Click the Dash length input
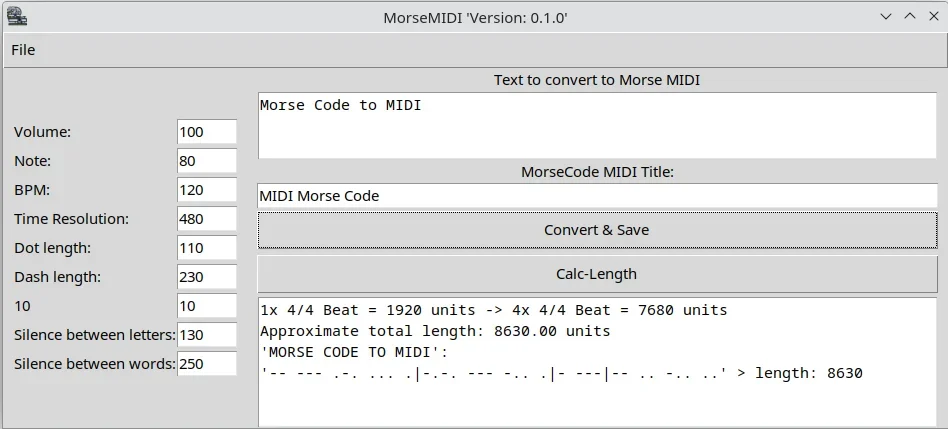 (206, 277)
